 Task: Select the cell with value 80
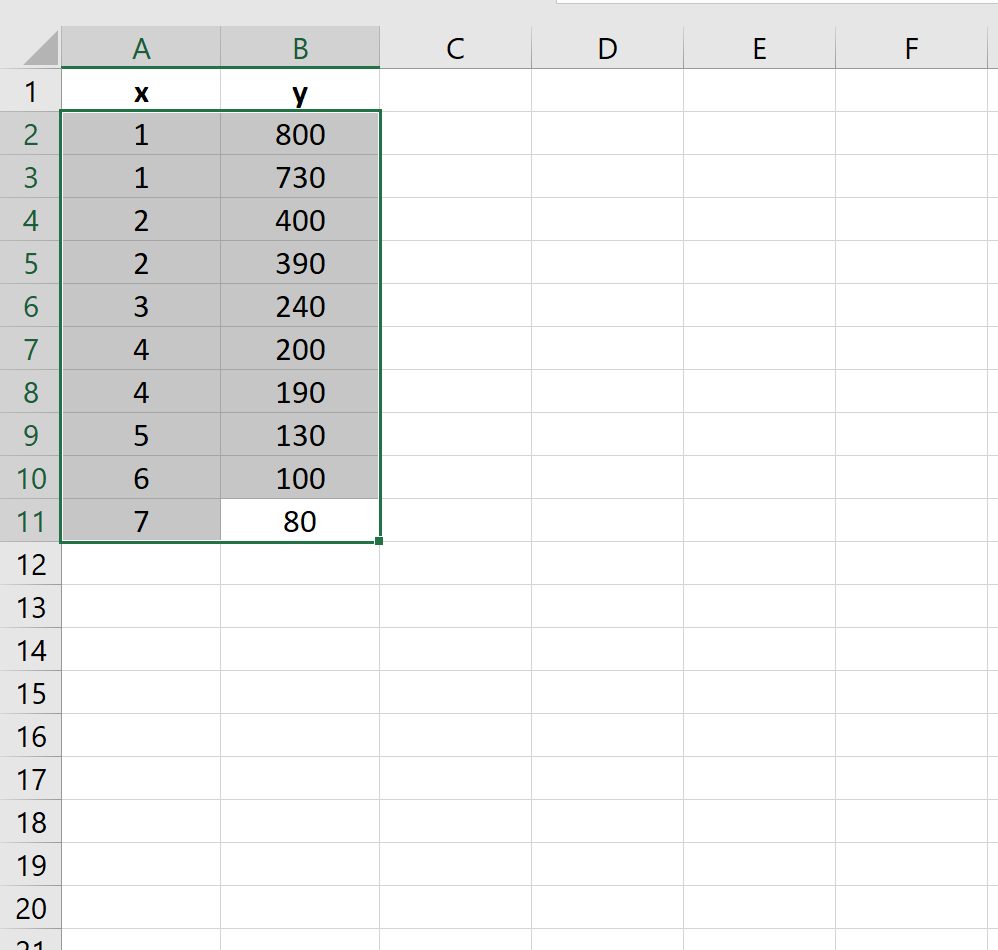299,520
